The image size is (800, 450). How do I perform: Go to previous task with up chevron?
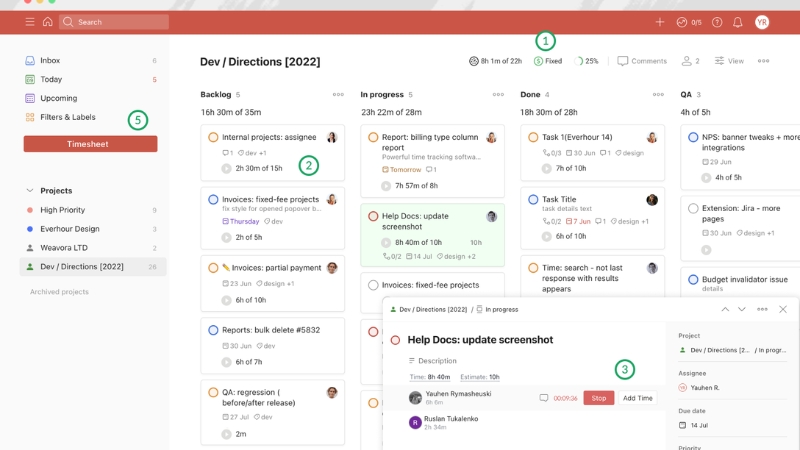coord(725,309)
